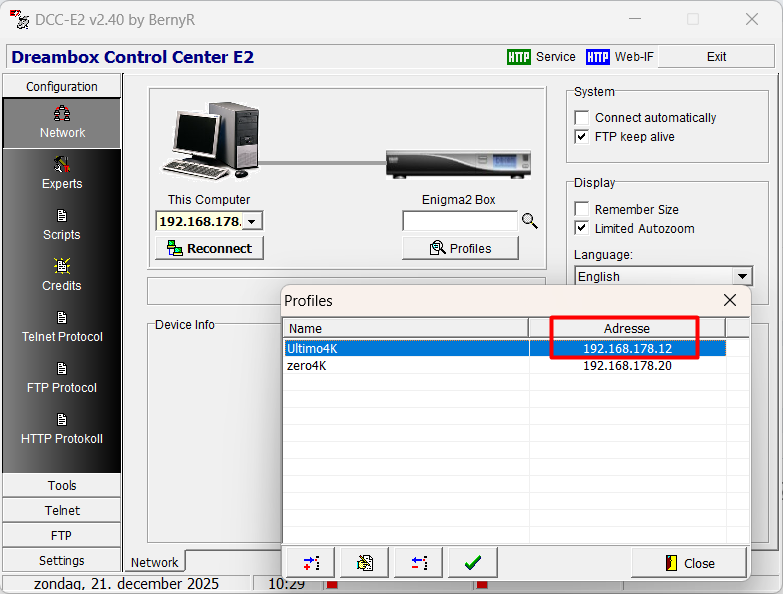Viewport: 783px width, 594px height.
Task: Open the Network configuration section
Action: (62, 123)
